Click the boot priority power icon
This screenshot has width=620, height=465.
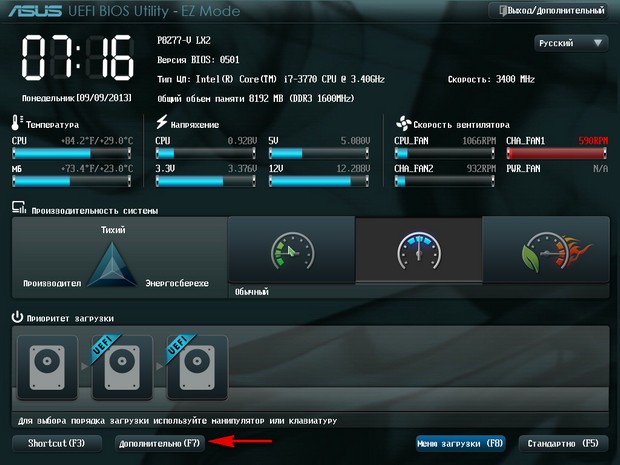pyautogui.click(x=18, y=317)
